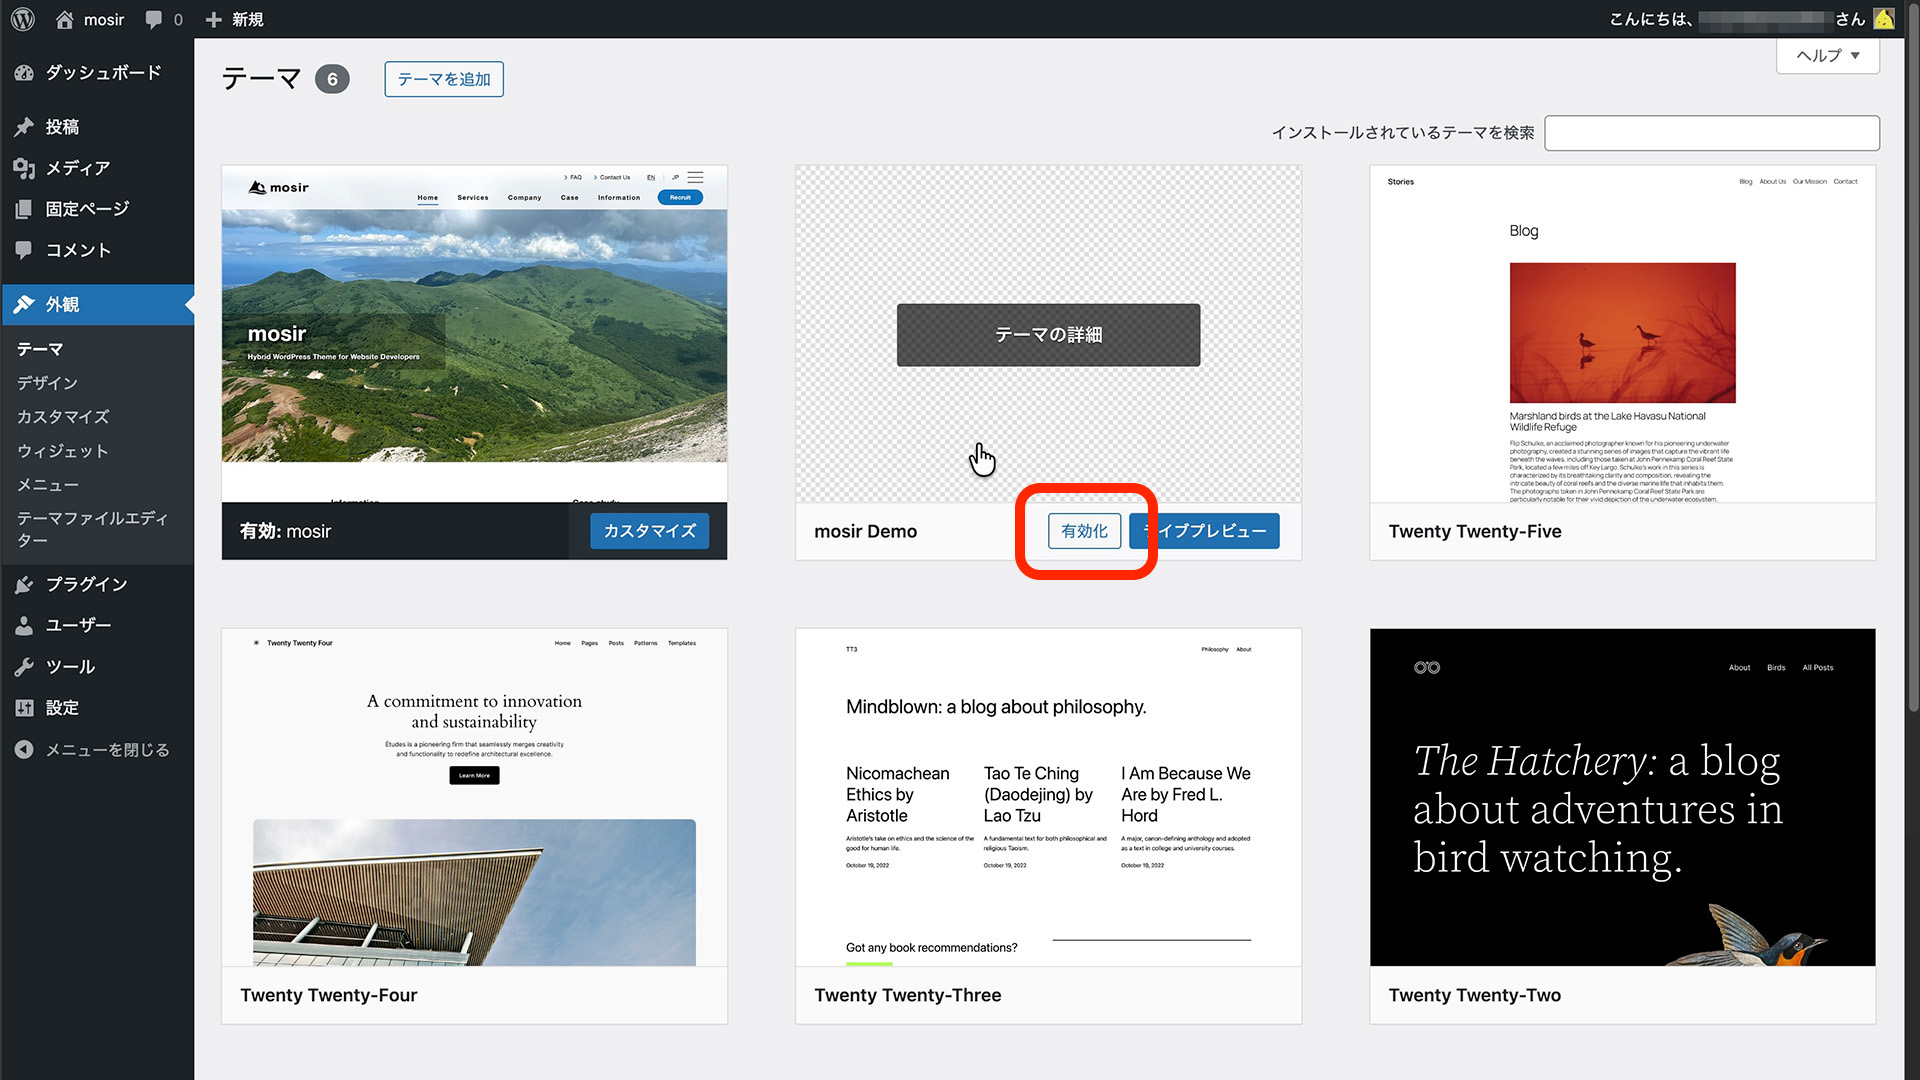Focus the installed themes search field
Screen dimensions: 1920x1080
(x=1711, y=133)
